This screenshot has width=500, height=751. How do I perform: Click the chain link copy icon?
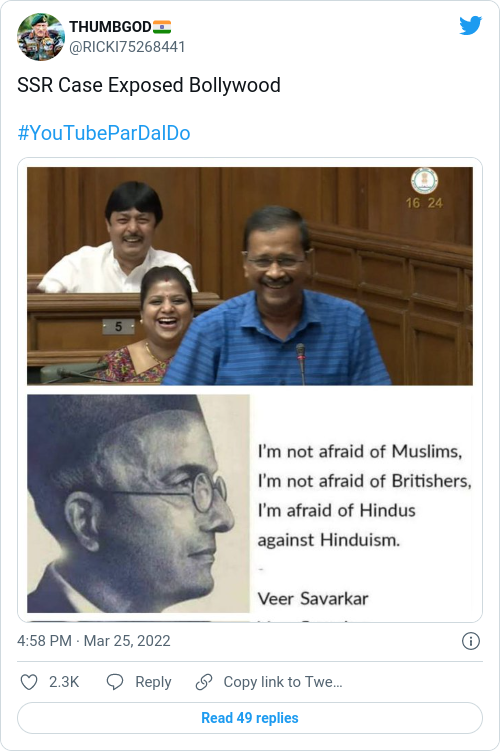[204, 682]
